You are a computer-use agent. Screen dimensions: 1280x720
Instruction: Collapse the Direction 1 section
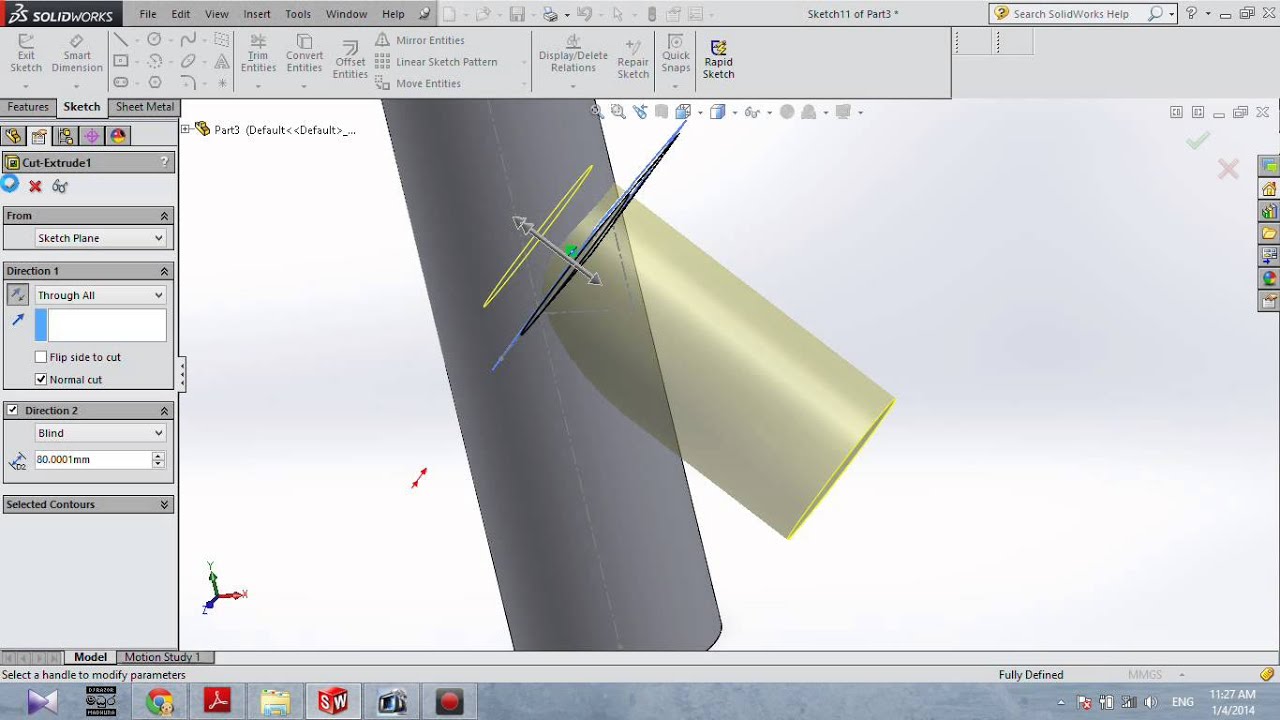(x=164, y=271)
